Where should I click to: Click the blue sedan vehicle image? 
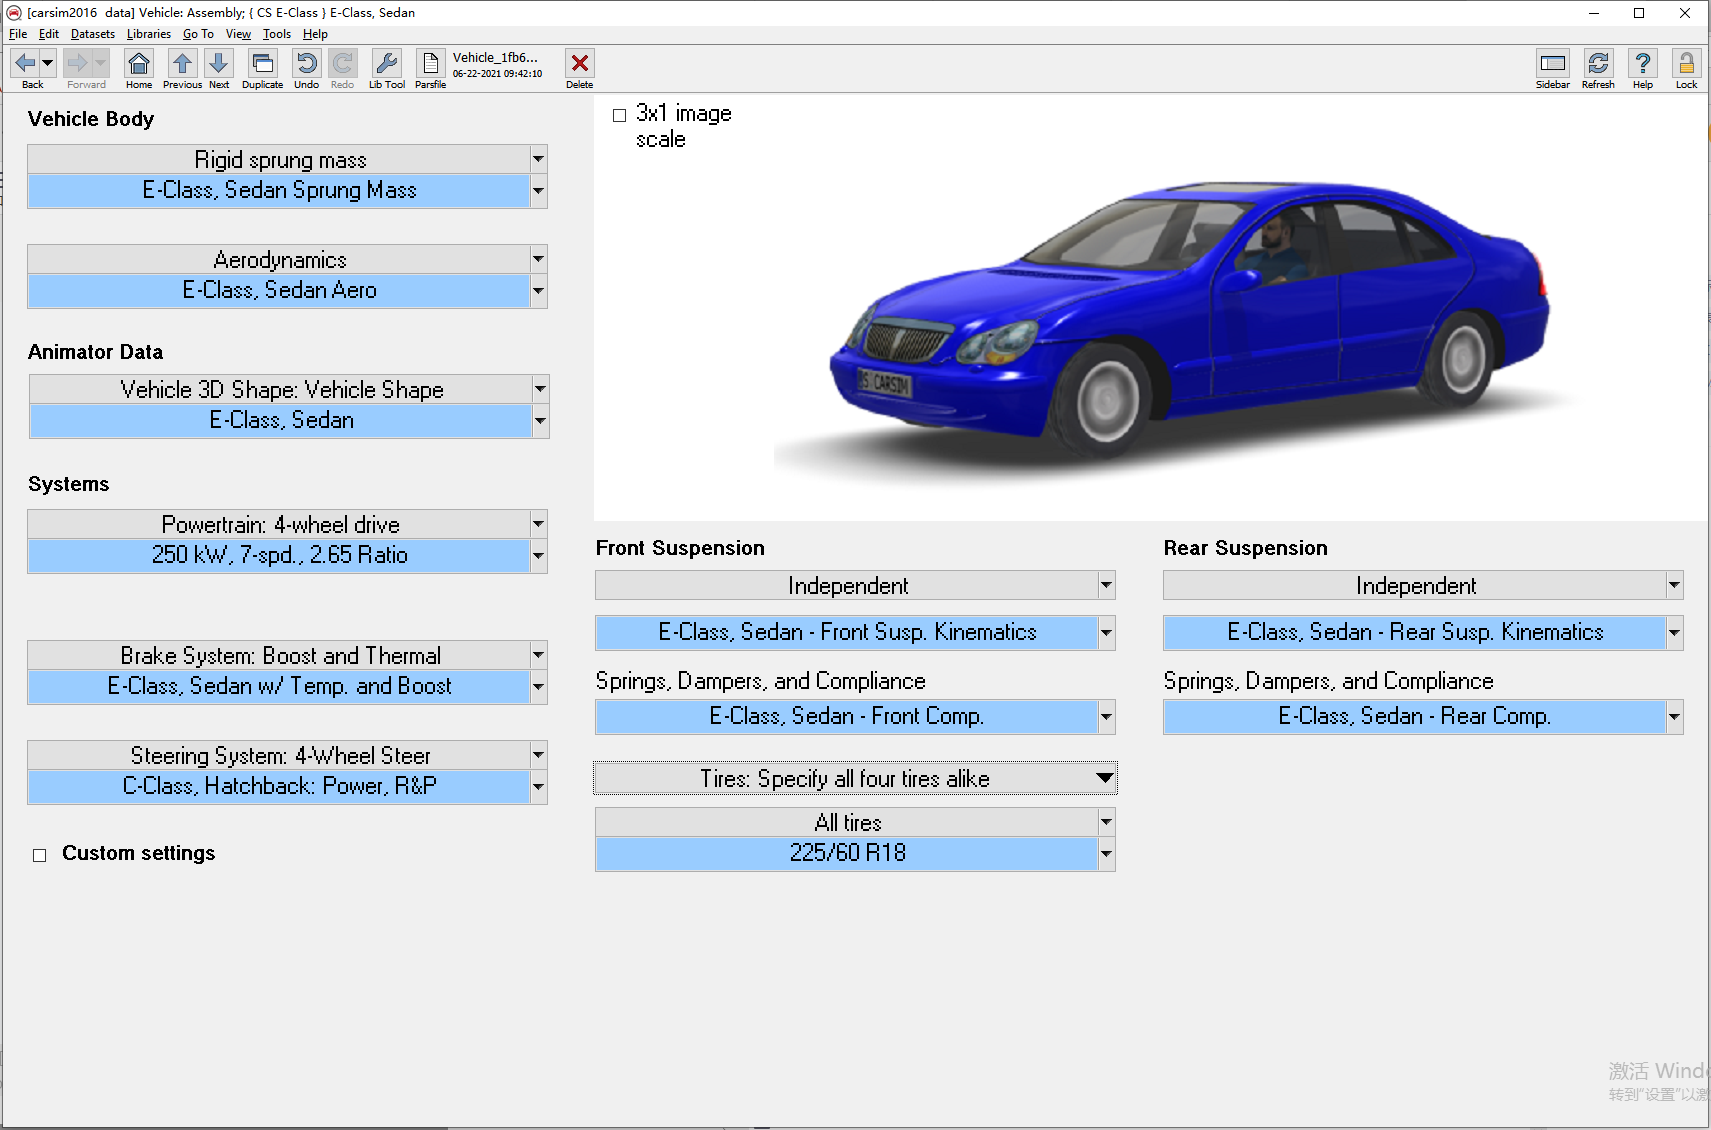(1190, 320)
